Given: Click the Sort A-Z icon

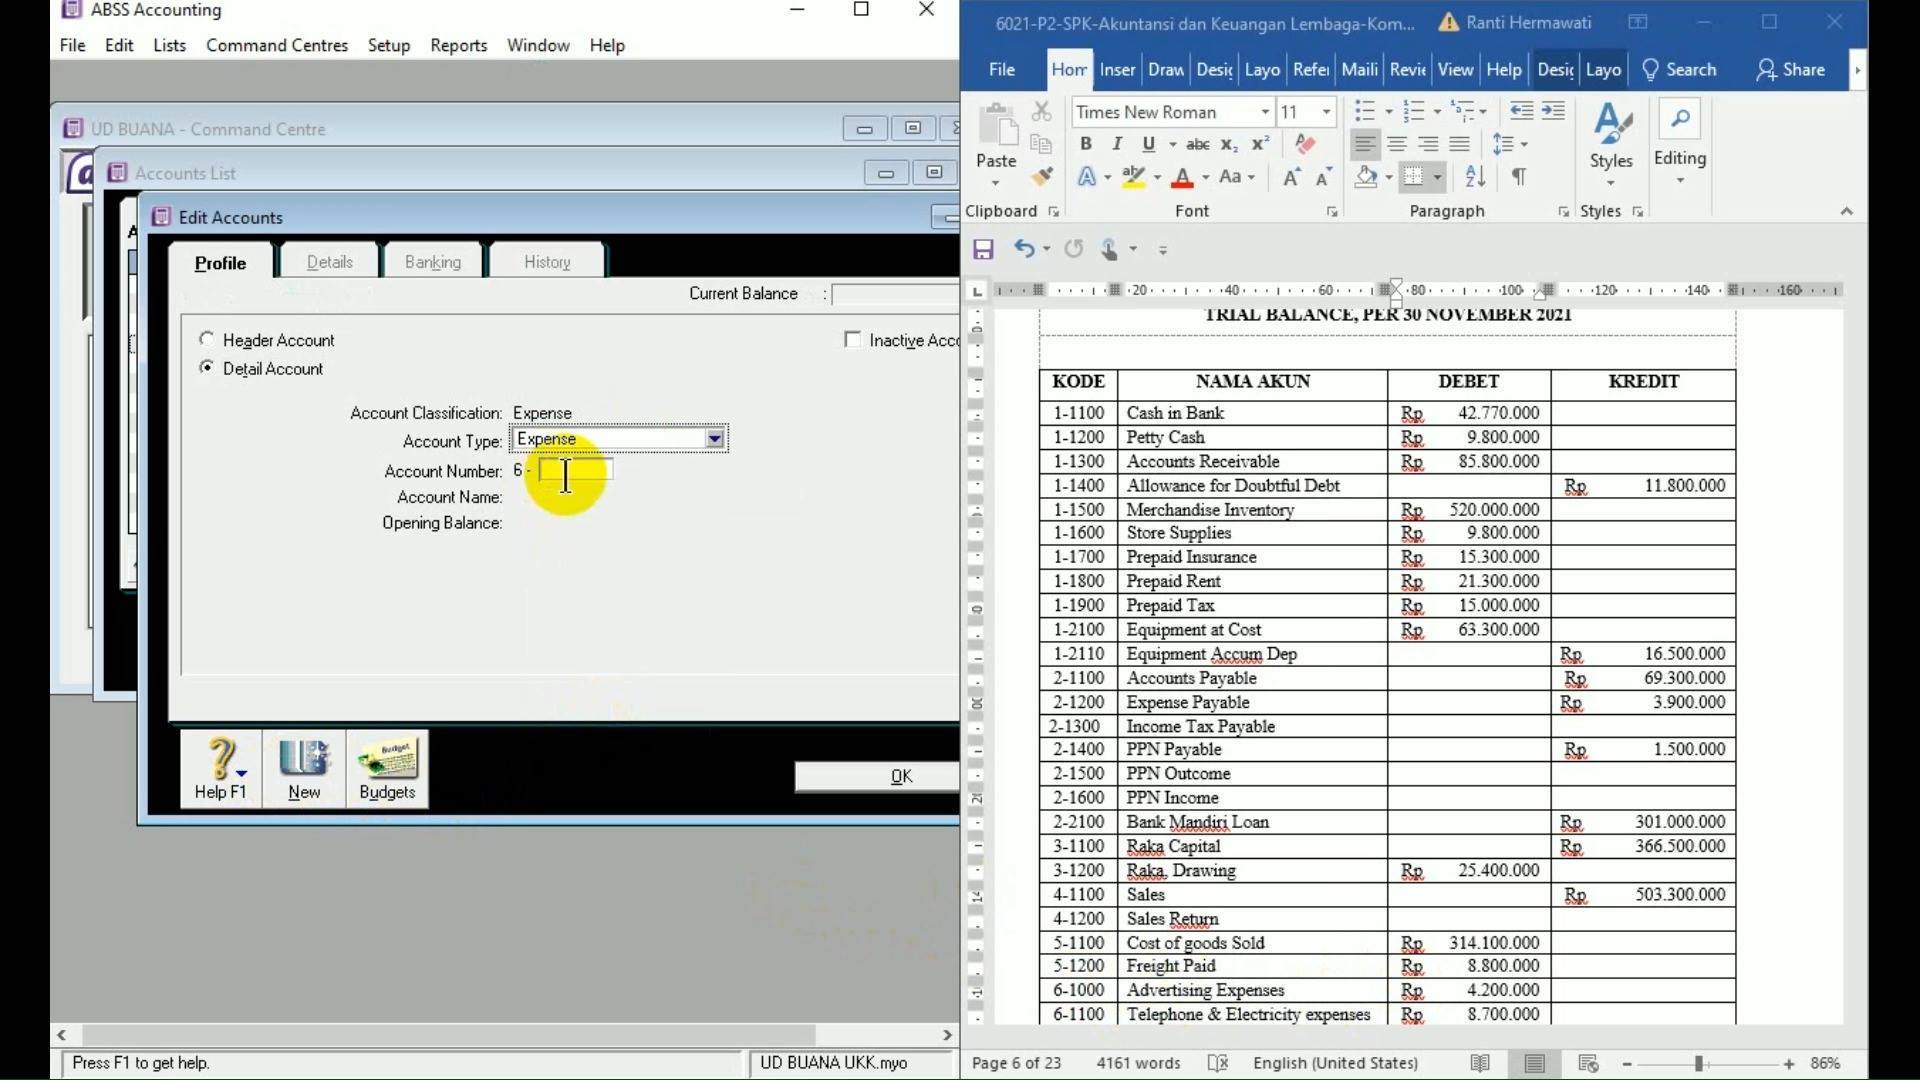Looking at the screenshot, I should 1475,177.
